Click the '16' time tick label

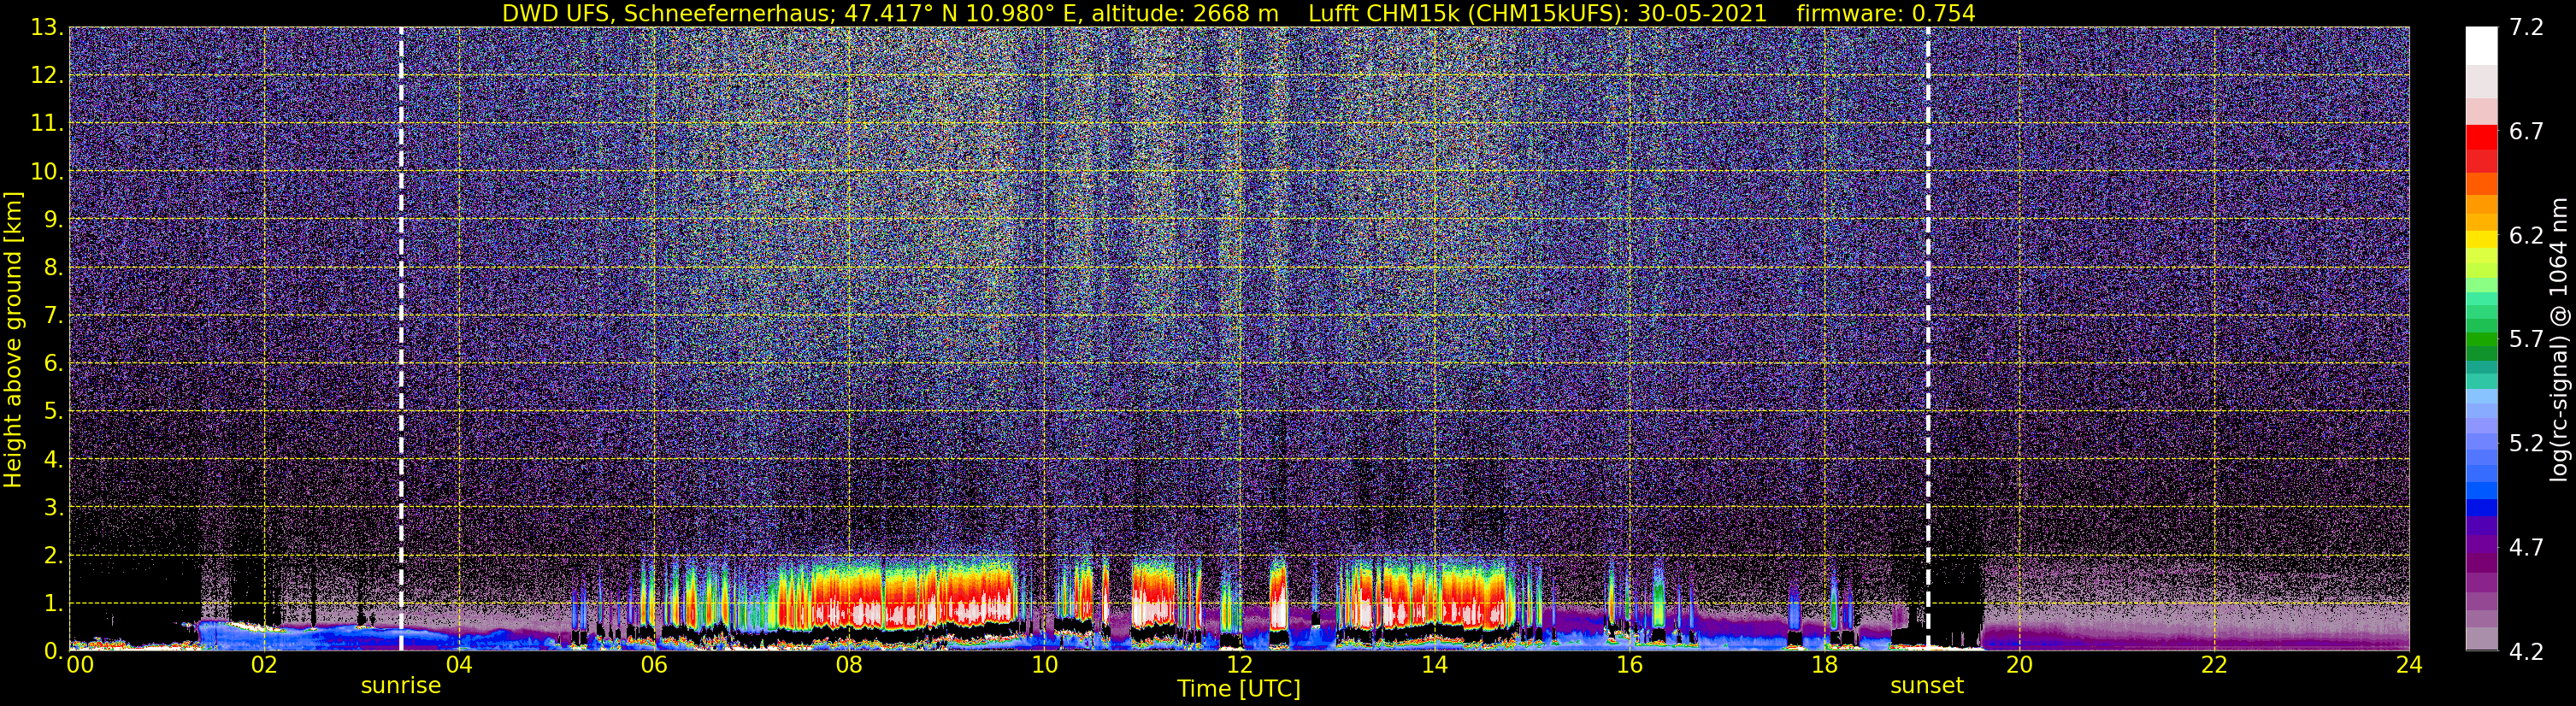tap(1629, 665)
